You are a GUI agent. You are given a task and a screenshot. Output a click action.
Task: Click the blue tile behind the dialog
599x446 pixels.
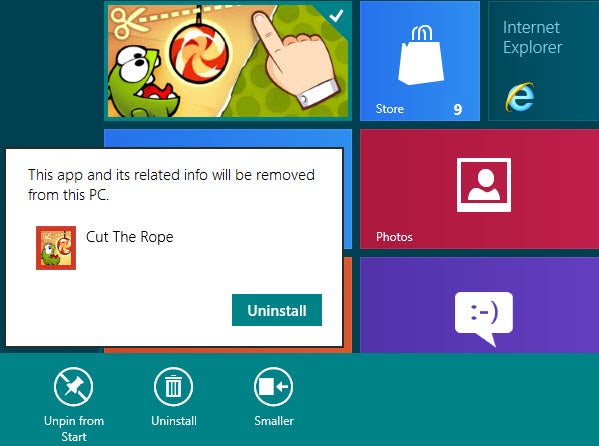[x=228, y=138]
